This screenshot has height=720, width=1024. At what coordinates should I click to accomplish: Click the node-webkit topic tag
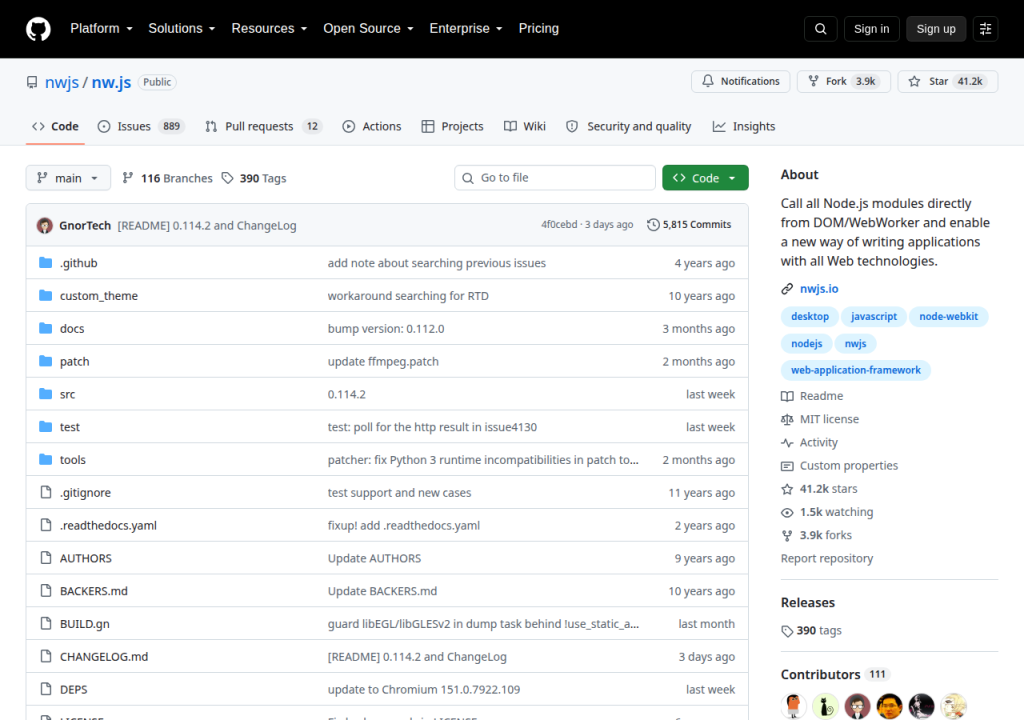tap(948, 316)
